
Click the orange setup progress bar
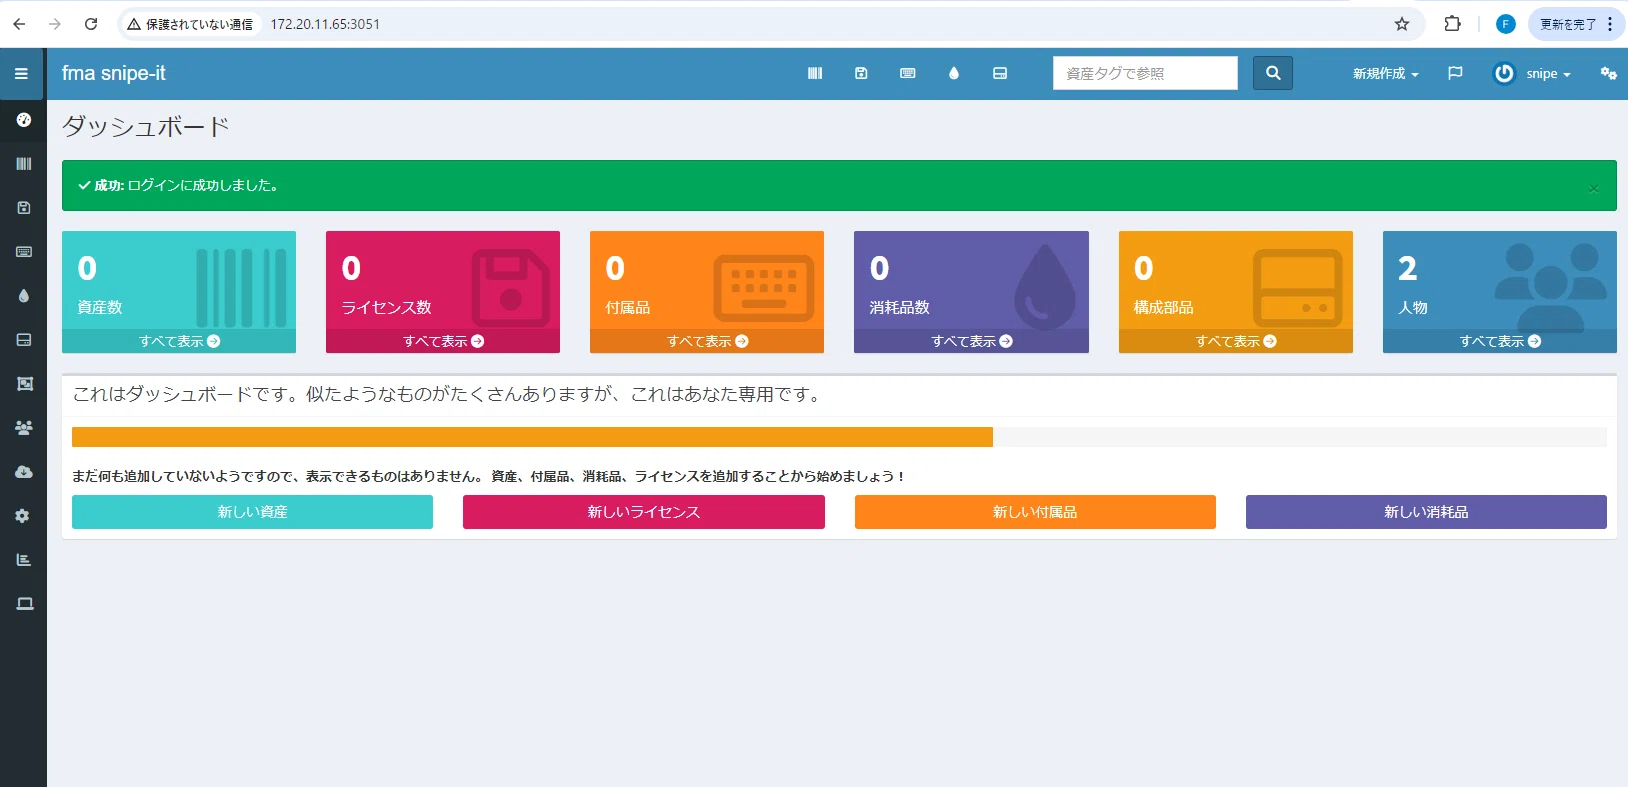click(532, 437)
